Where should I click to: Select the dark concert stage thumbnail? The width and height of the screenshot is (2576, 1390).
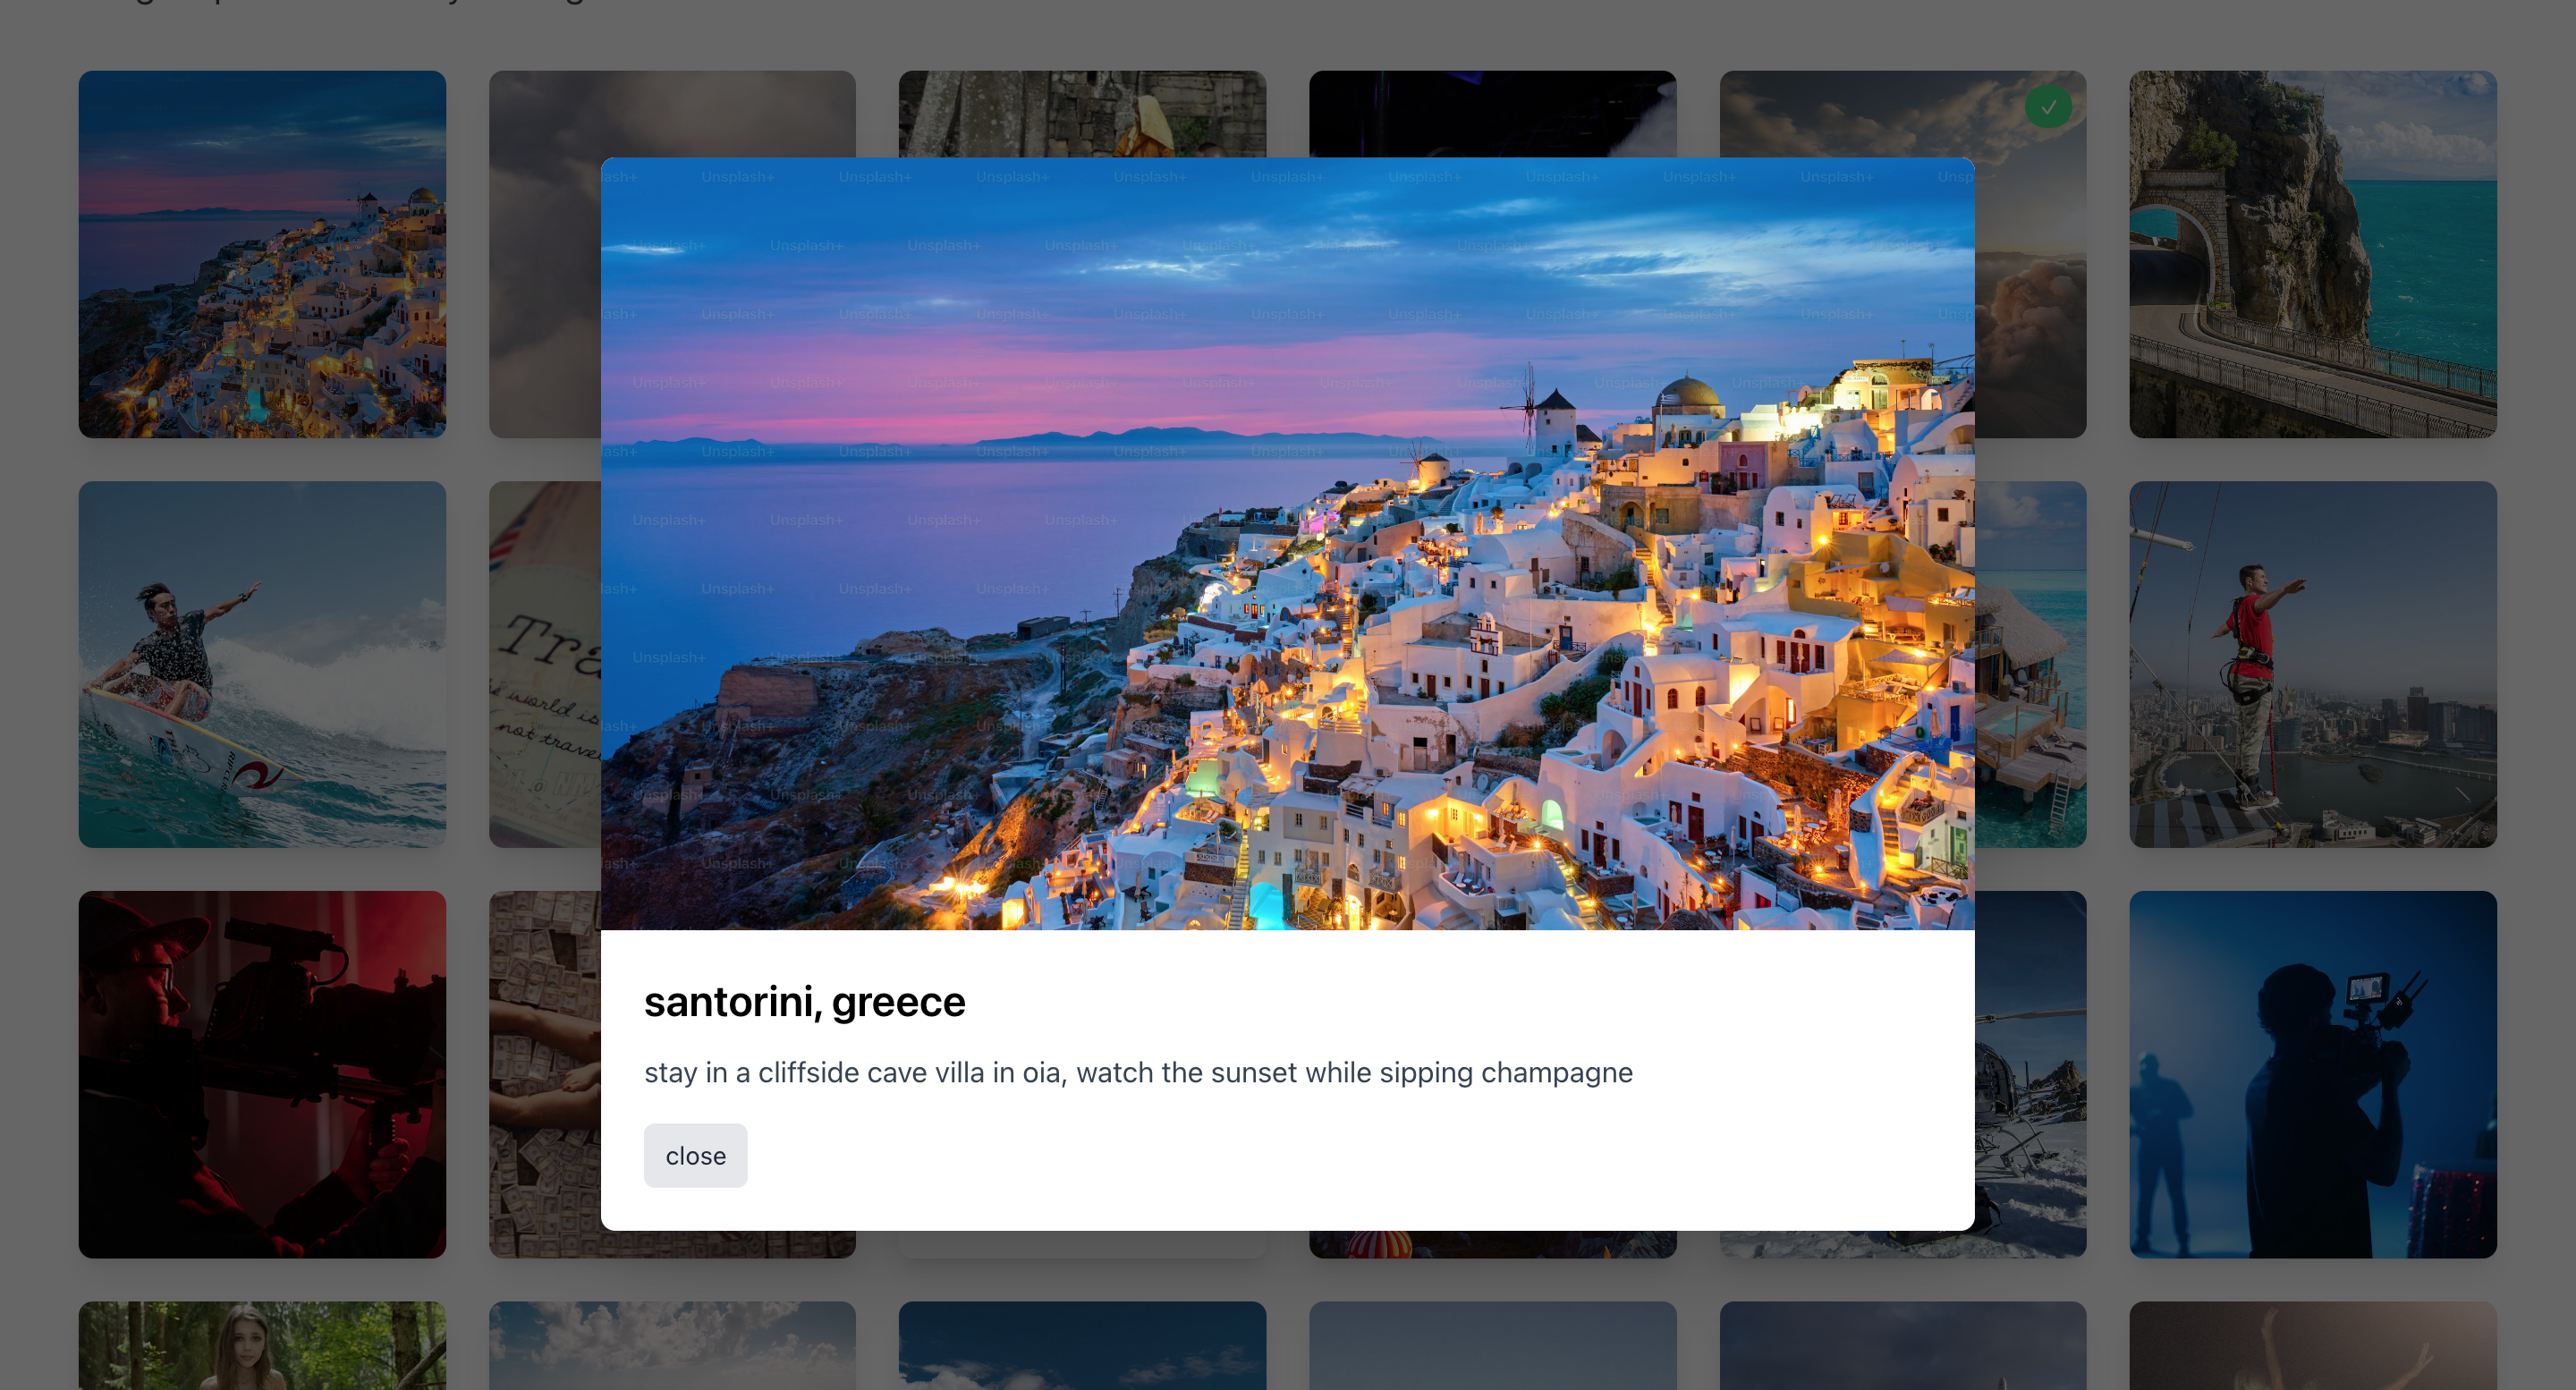point(1492,113)
